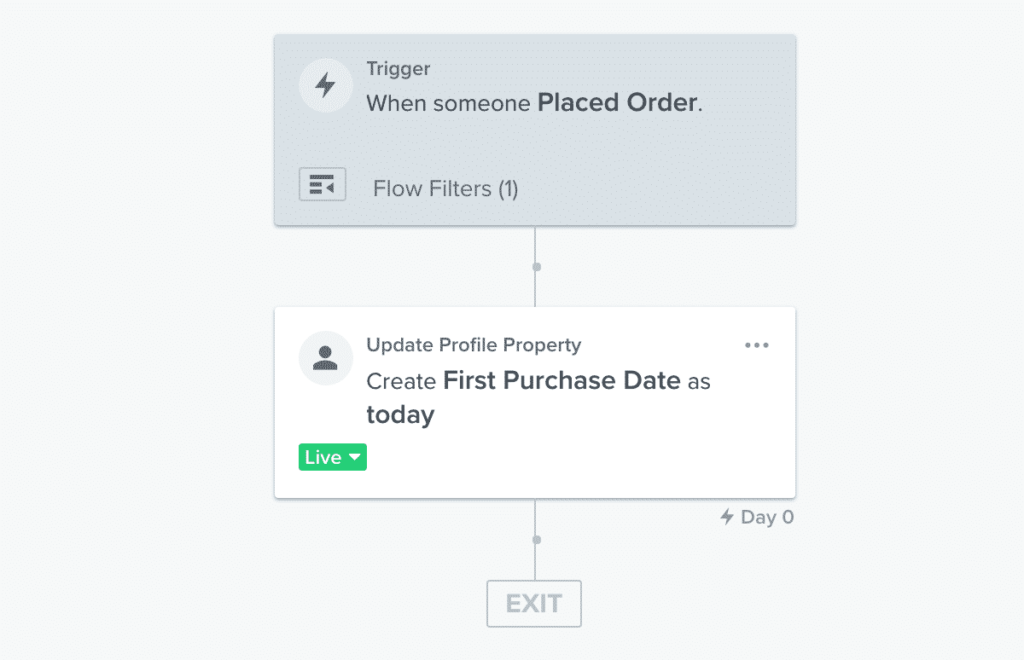Screen dimensions: 1024x660
Task: Click the word today in action card
Action: pyautogui.click(x=400, y=415)
